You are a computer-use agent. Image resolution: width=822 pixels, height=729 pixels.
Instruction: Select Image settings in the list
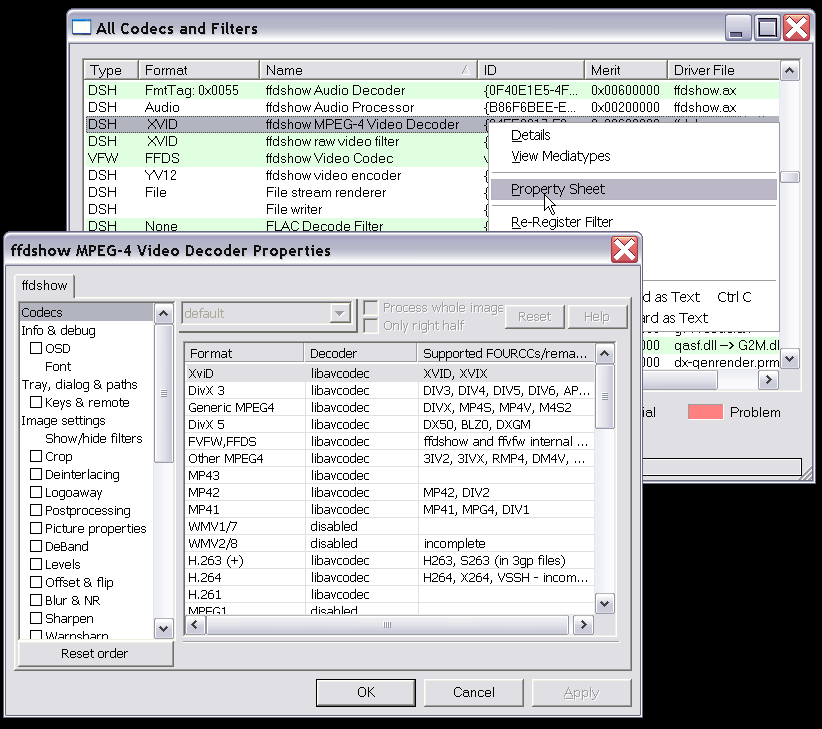pyautogui.click(x=63, y=420)
